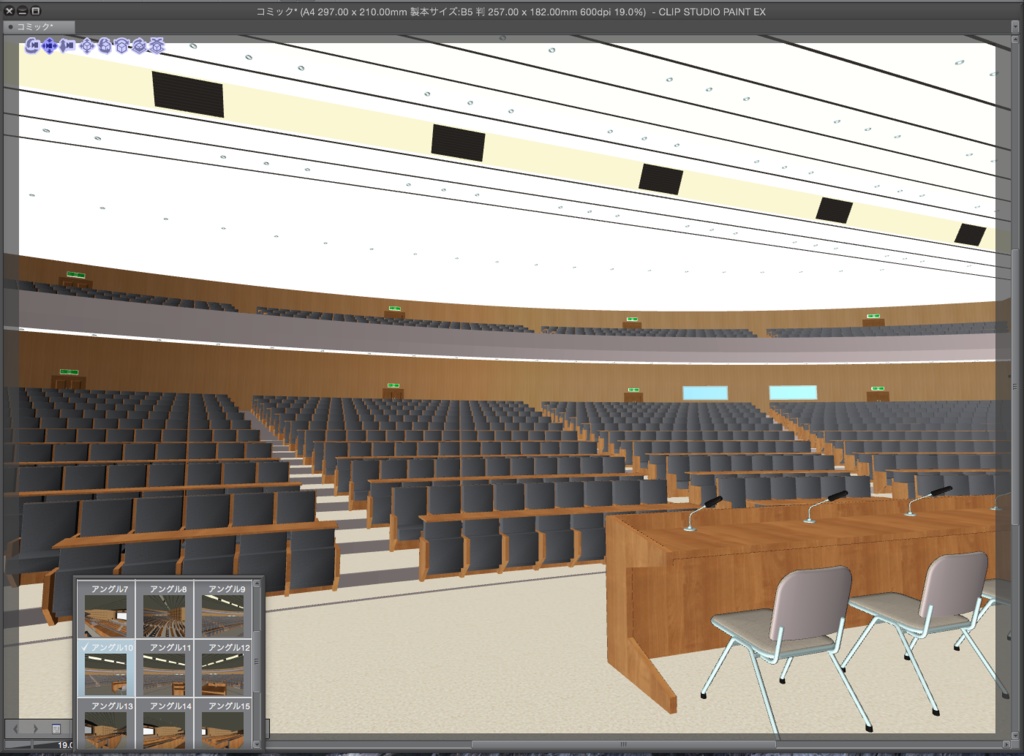
Task: Choose the アングル8 camera preset
Action: coord(165,610)
